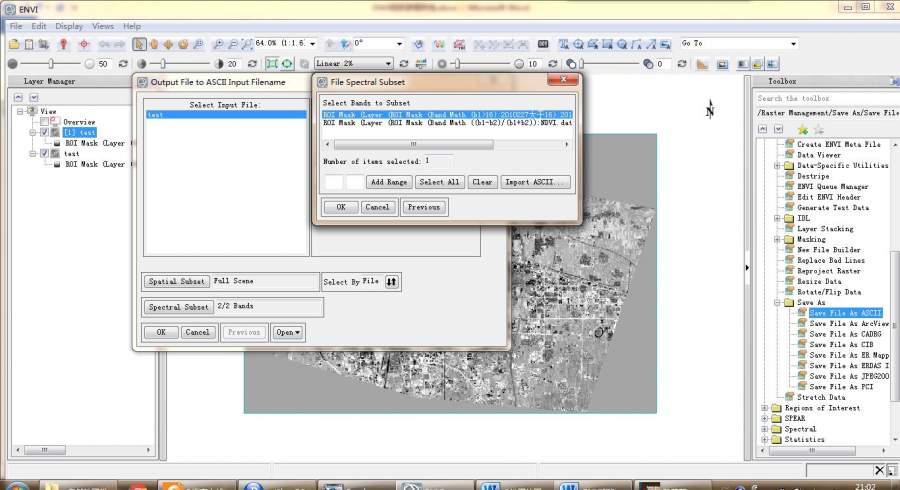This screenshot has width=900, height=490.
Task: Click the Zoom magnifier tool with rectangle
Action: pyautogui.click(x=198, y=44)
